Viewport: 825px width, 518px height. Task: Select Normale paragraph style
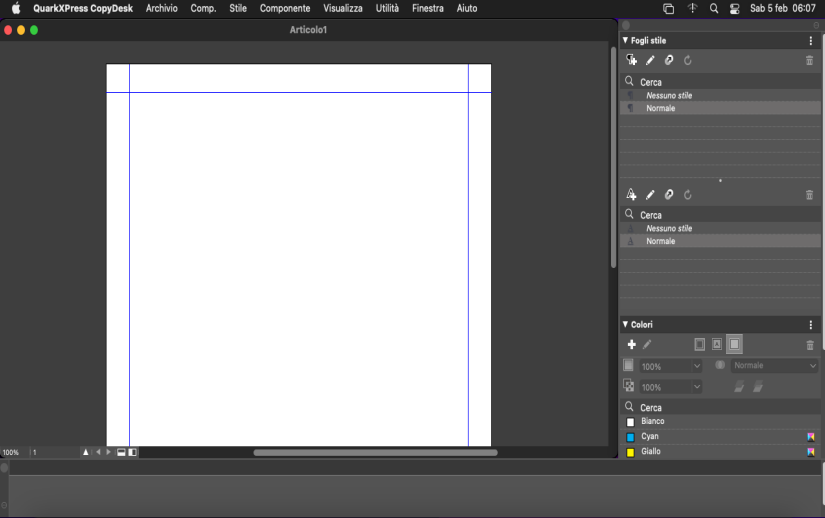(x=720, y=108)
